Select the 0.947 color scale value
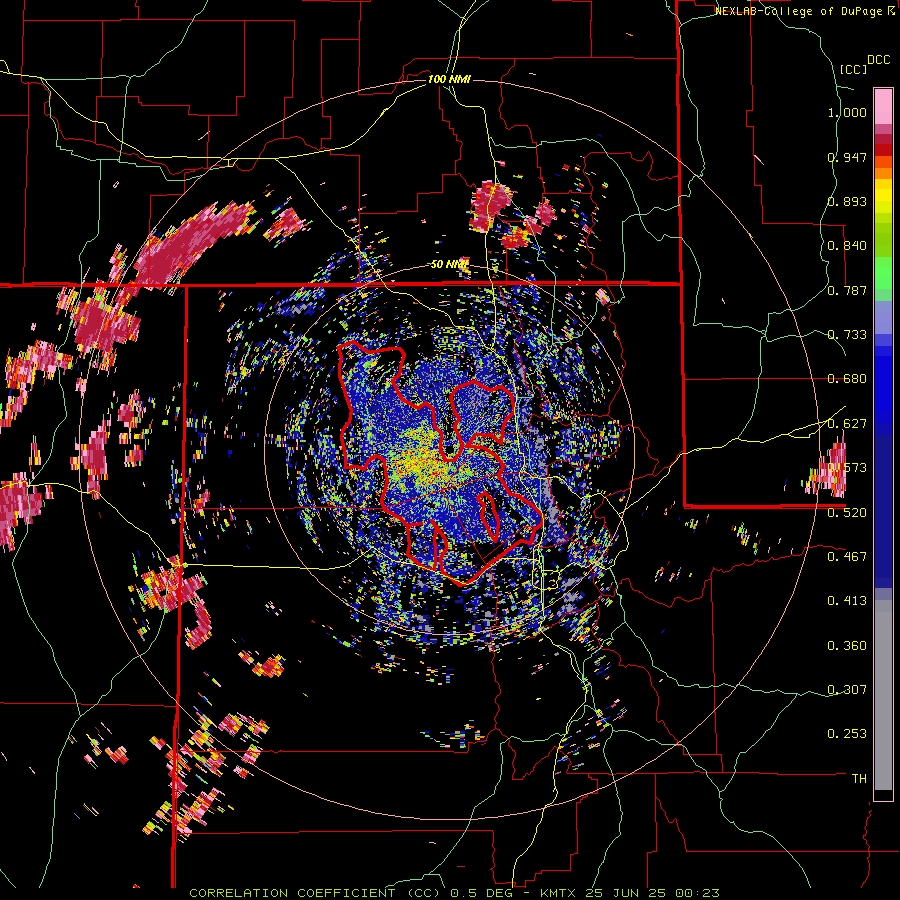 tap(847, 157)
